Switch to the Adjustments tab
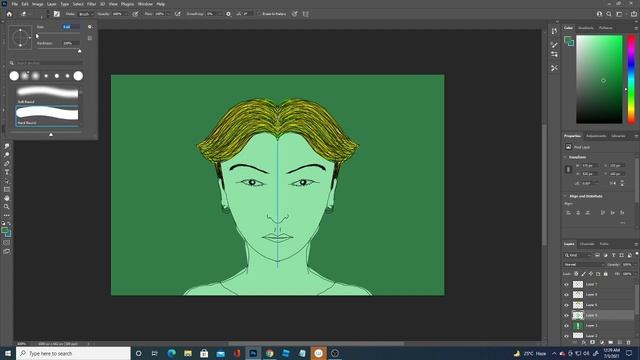The image size is (640, 360). coord(596,136)
